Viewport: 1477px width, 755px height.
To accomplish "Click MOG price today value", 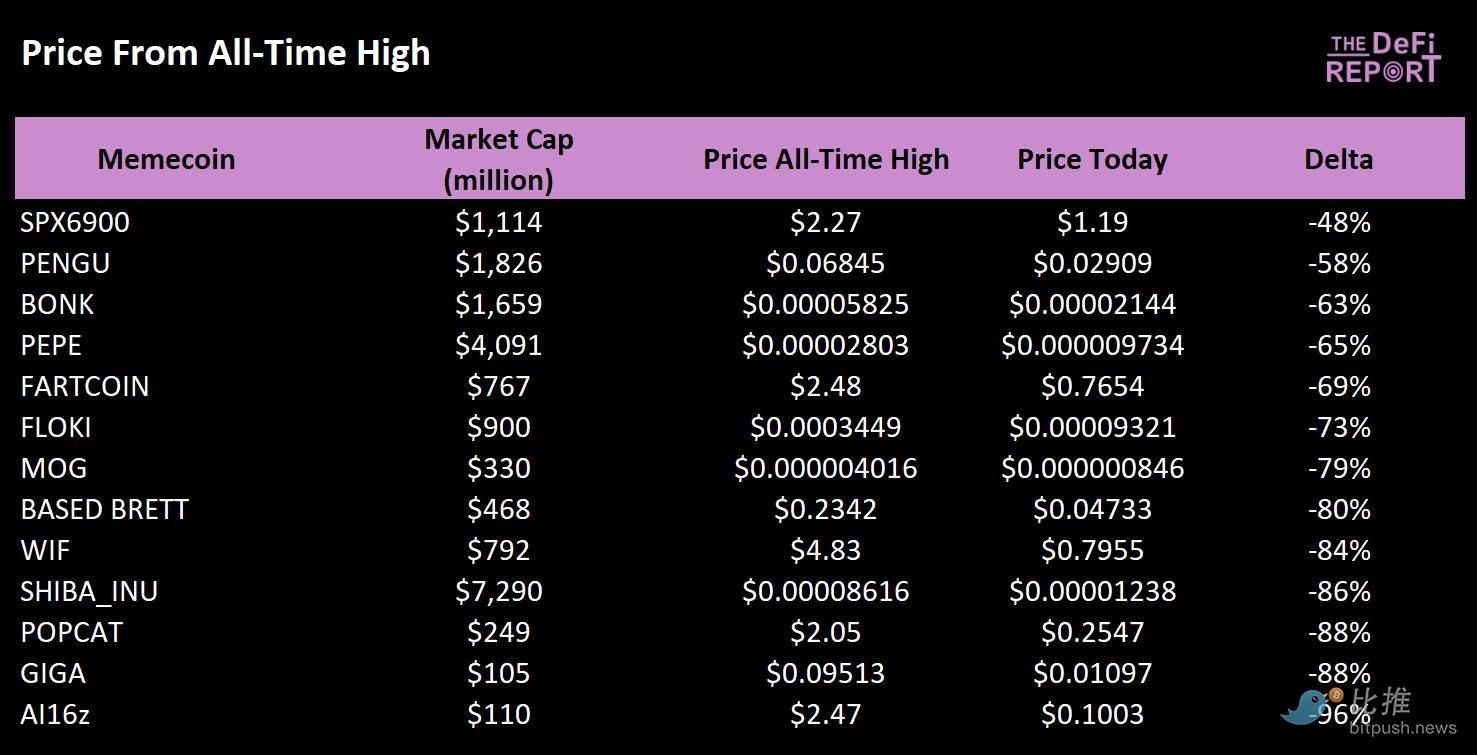I will tap(1092, 468).
